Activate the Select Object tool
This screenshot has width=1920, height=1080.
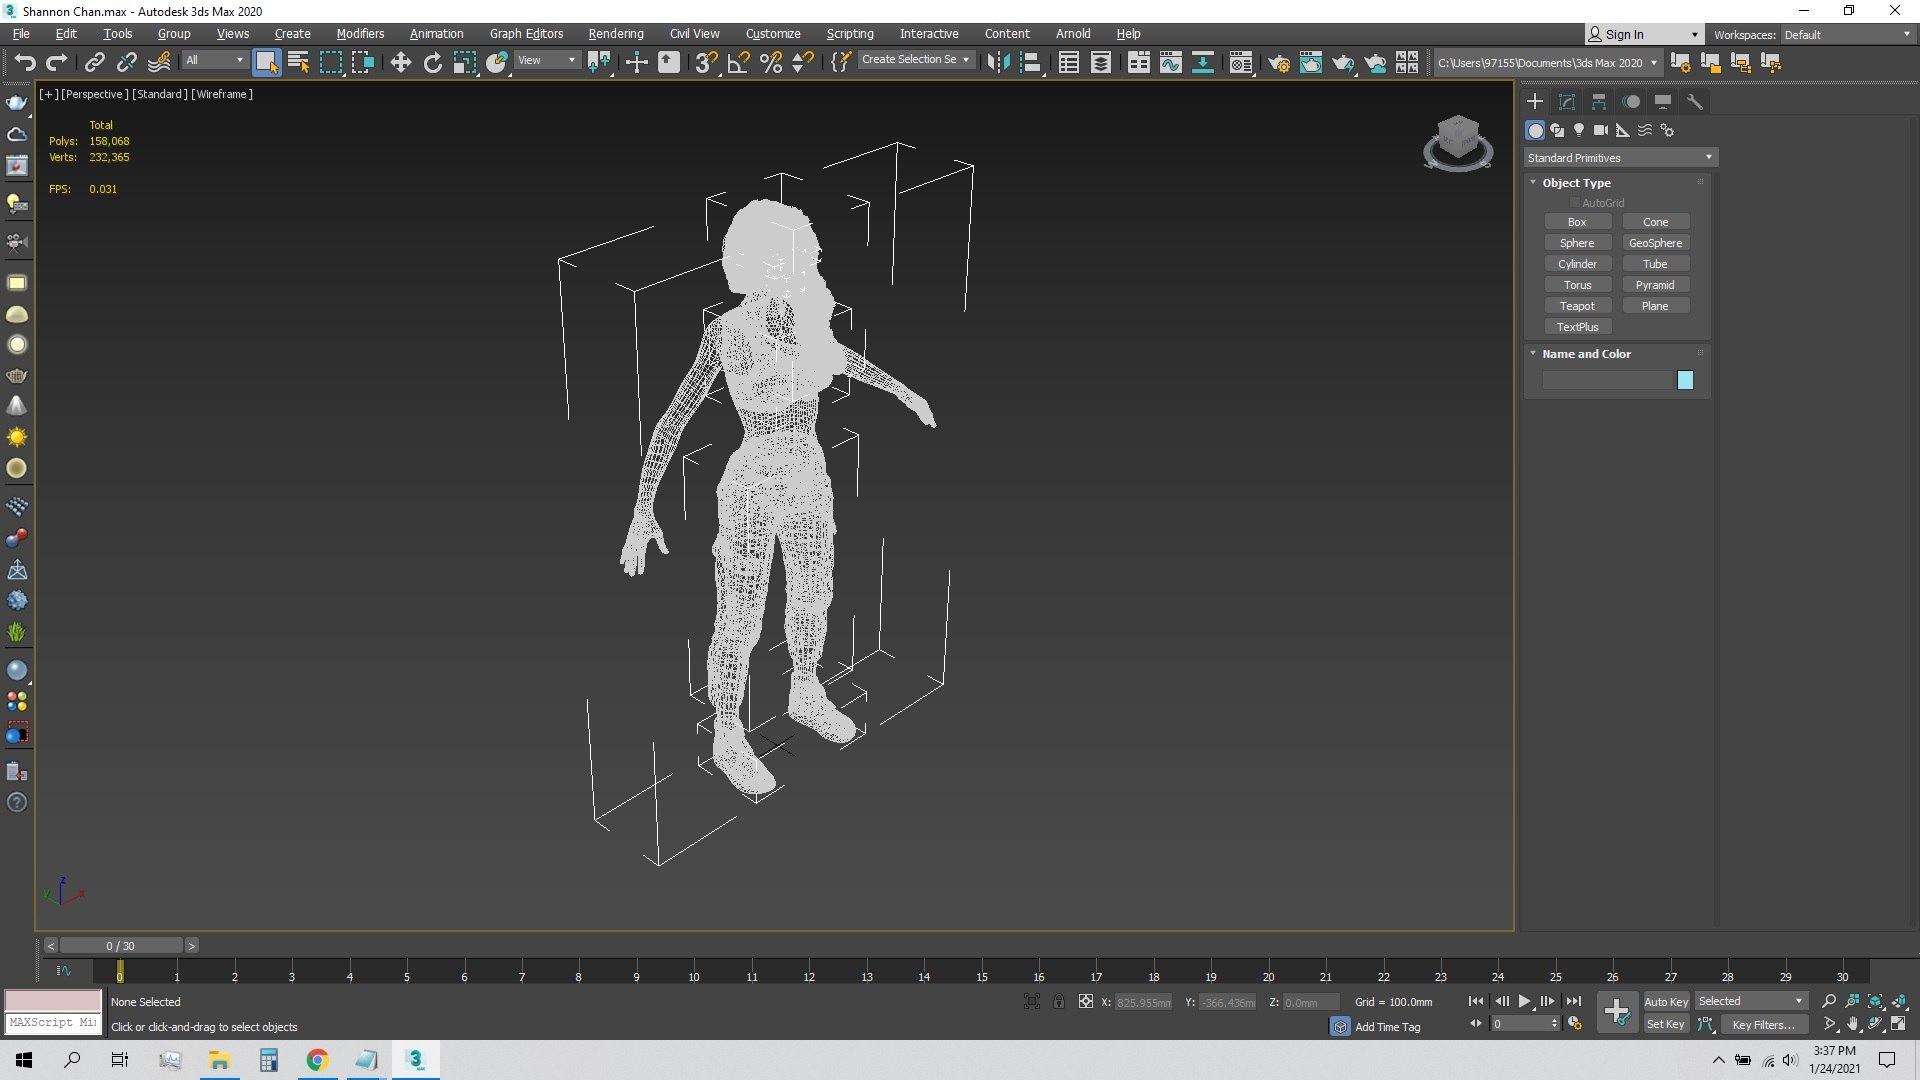pos(266,62)
